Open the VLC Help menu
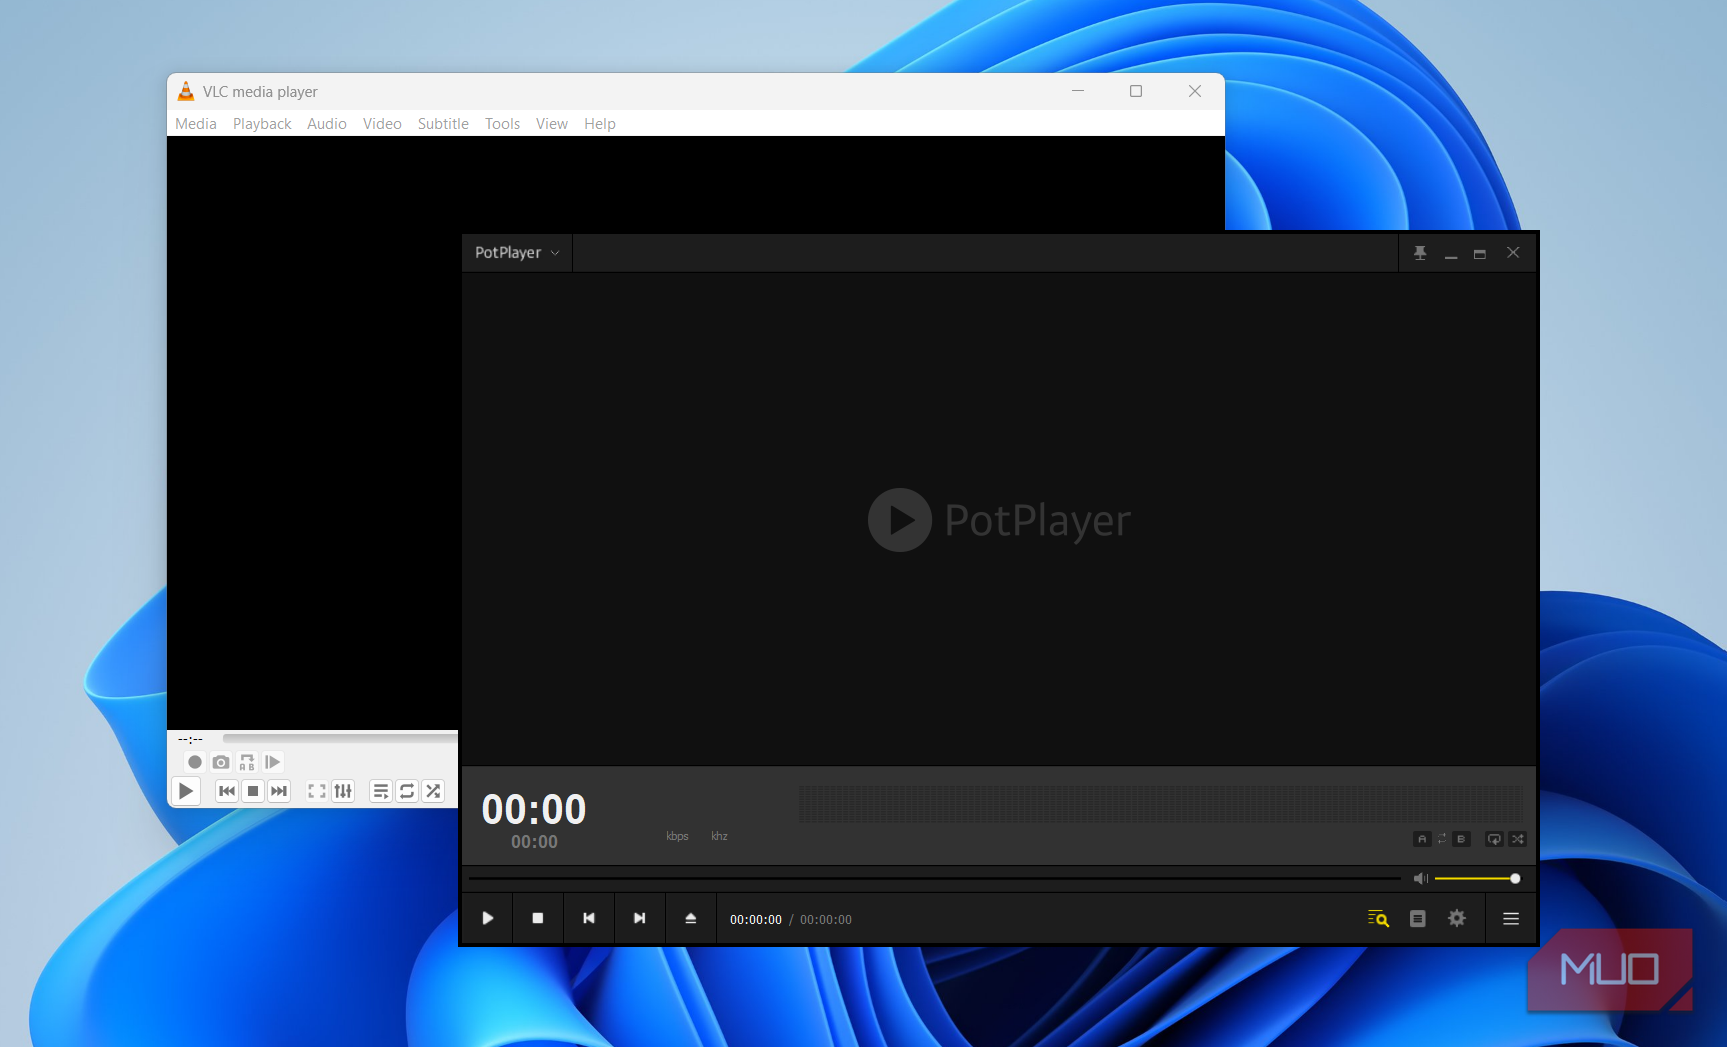This screenshot has height=1047, width=1727. tap(600, 124)
